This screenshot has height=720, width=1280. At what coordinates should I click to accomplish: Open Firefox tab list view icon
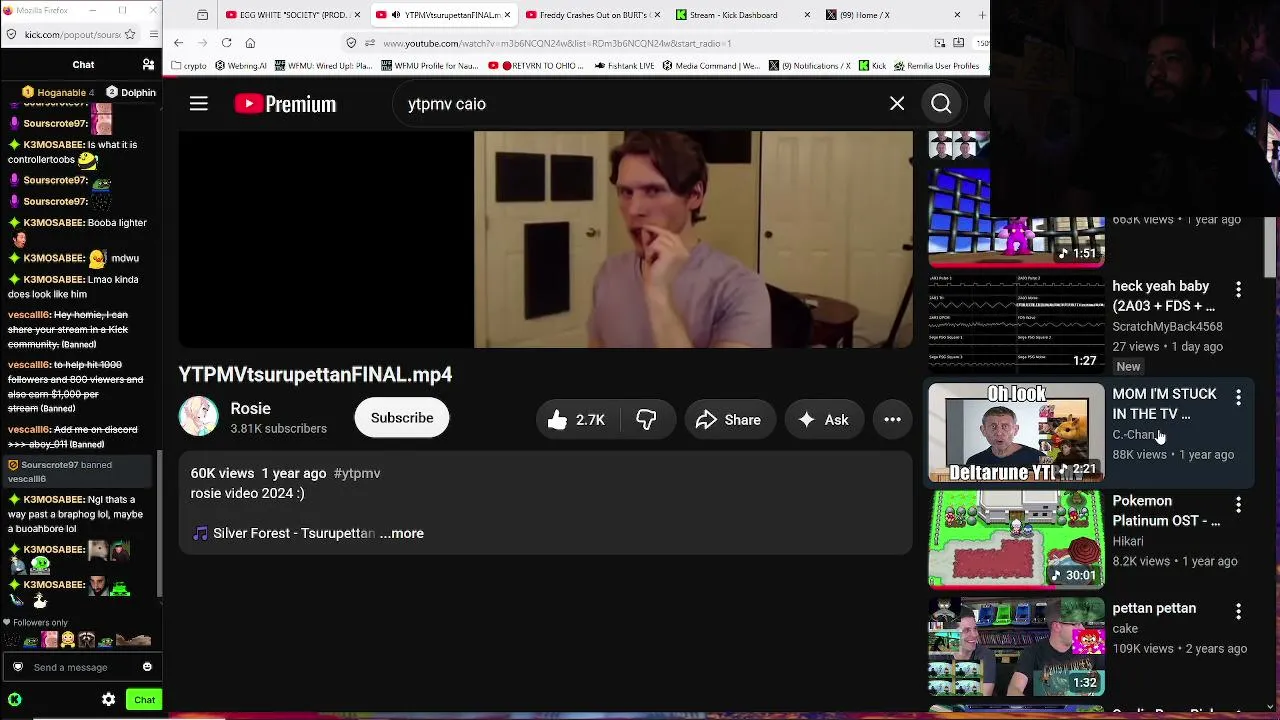point(203,15)
